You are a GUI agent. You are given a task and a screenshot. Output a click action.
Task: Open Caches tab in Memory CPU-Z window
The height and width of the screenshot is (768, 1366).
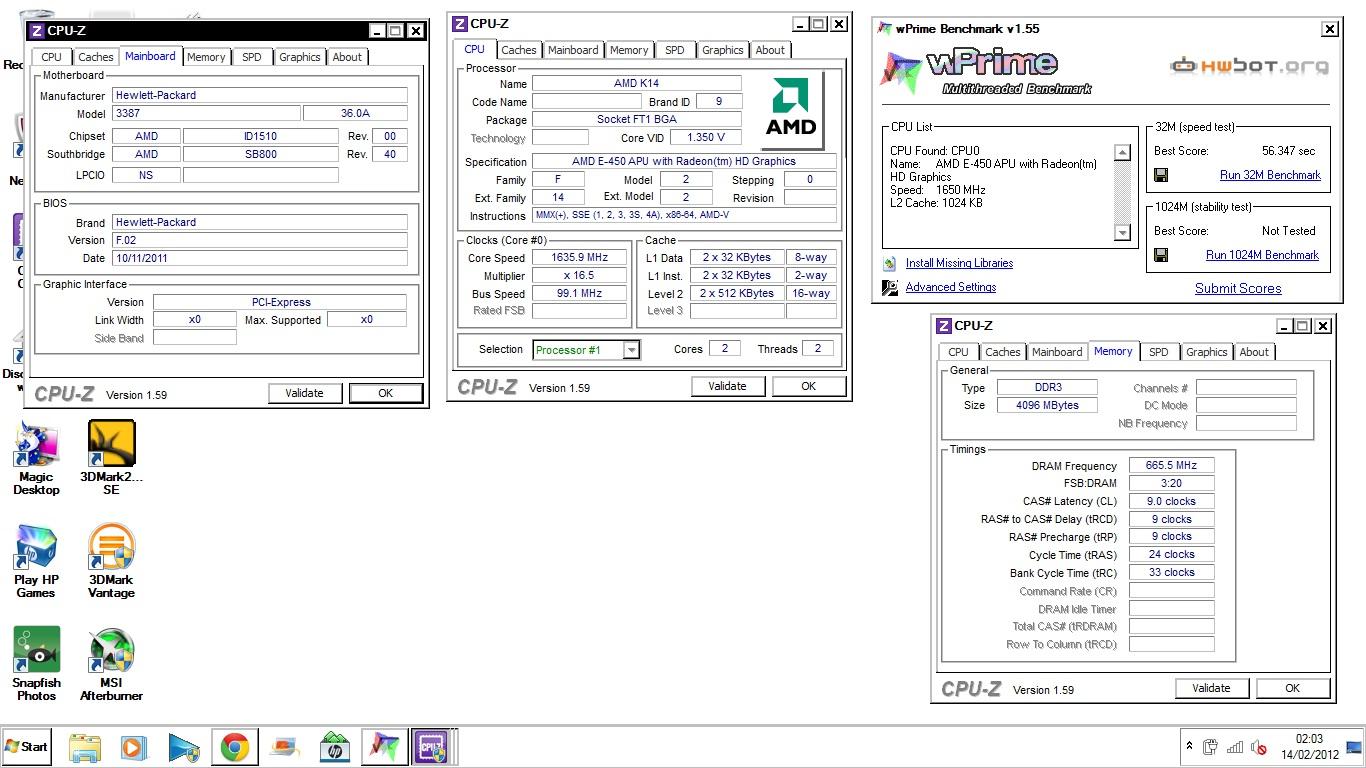[x=1002, y=352]
